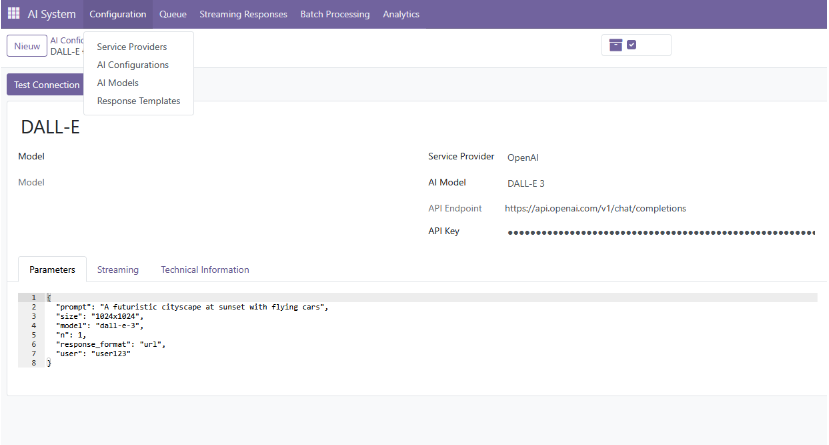Toggle the checkbox next to archive icon
The image size is (829, 445).
coord(632,45)
